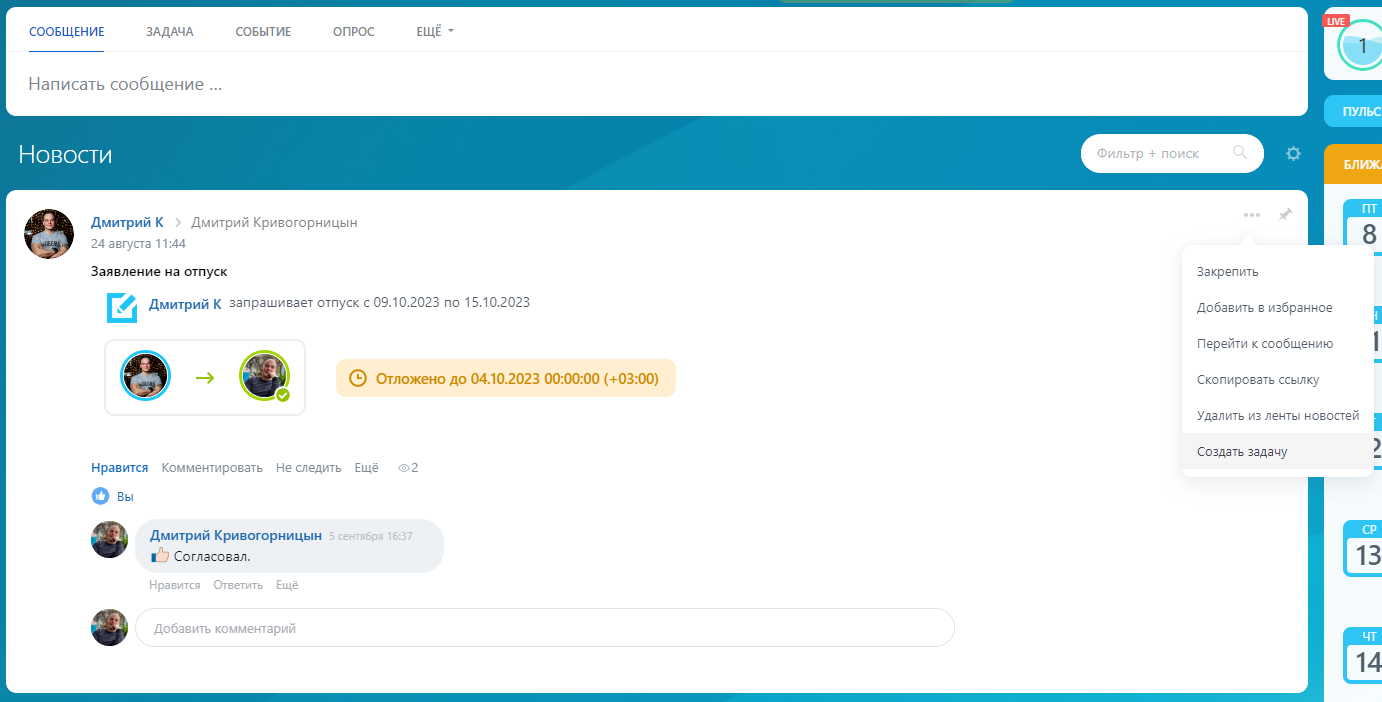Expand the post's Ещё actions link
Screen dimensions: 1382x702
(x=367, y=468)
